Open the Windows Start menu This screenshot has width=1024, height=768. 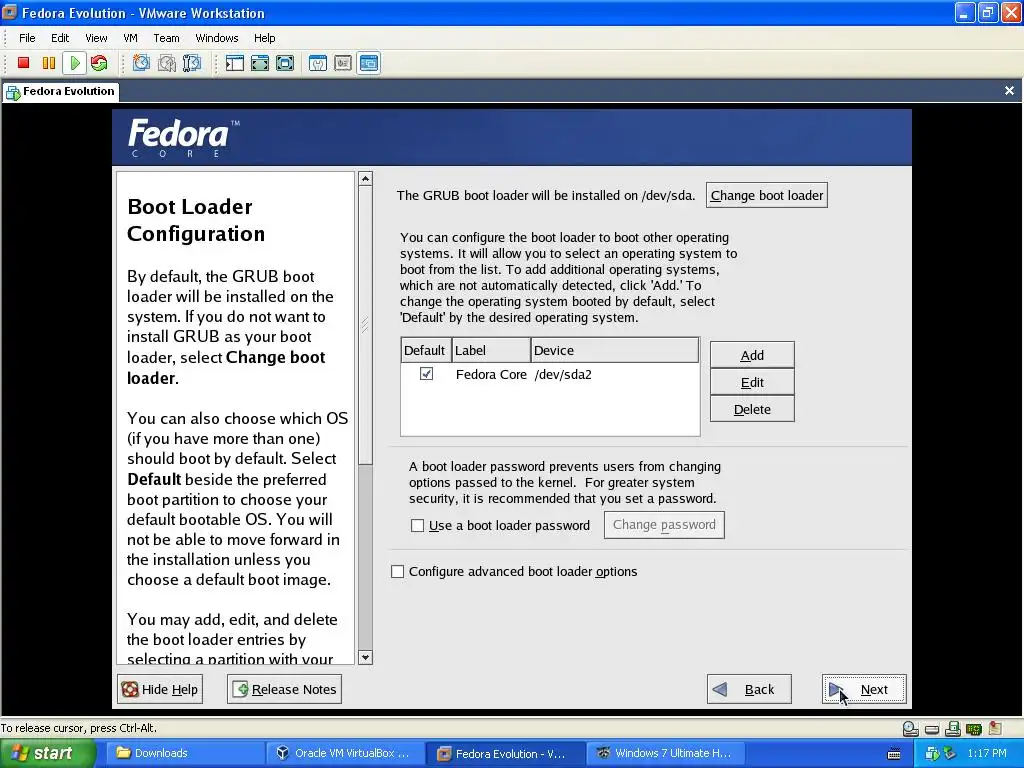pos(48,754)
